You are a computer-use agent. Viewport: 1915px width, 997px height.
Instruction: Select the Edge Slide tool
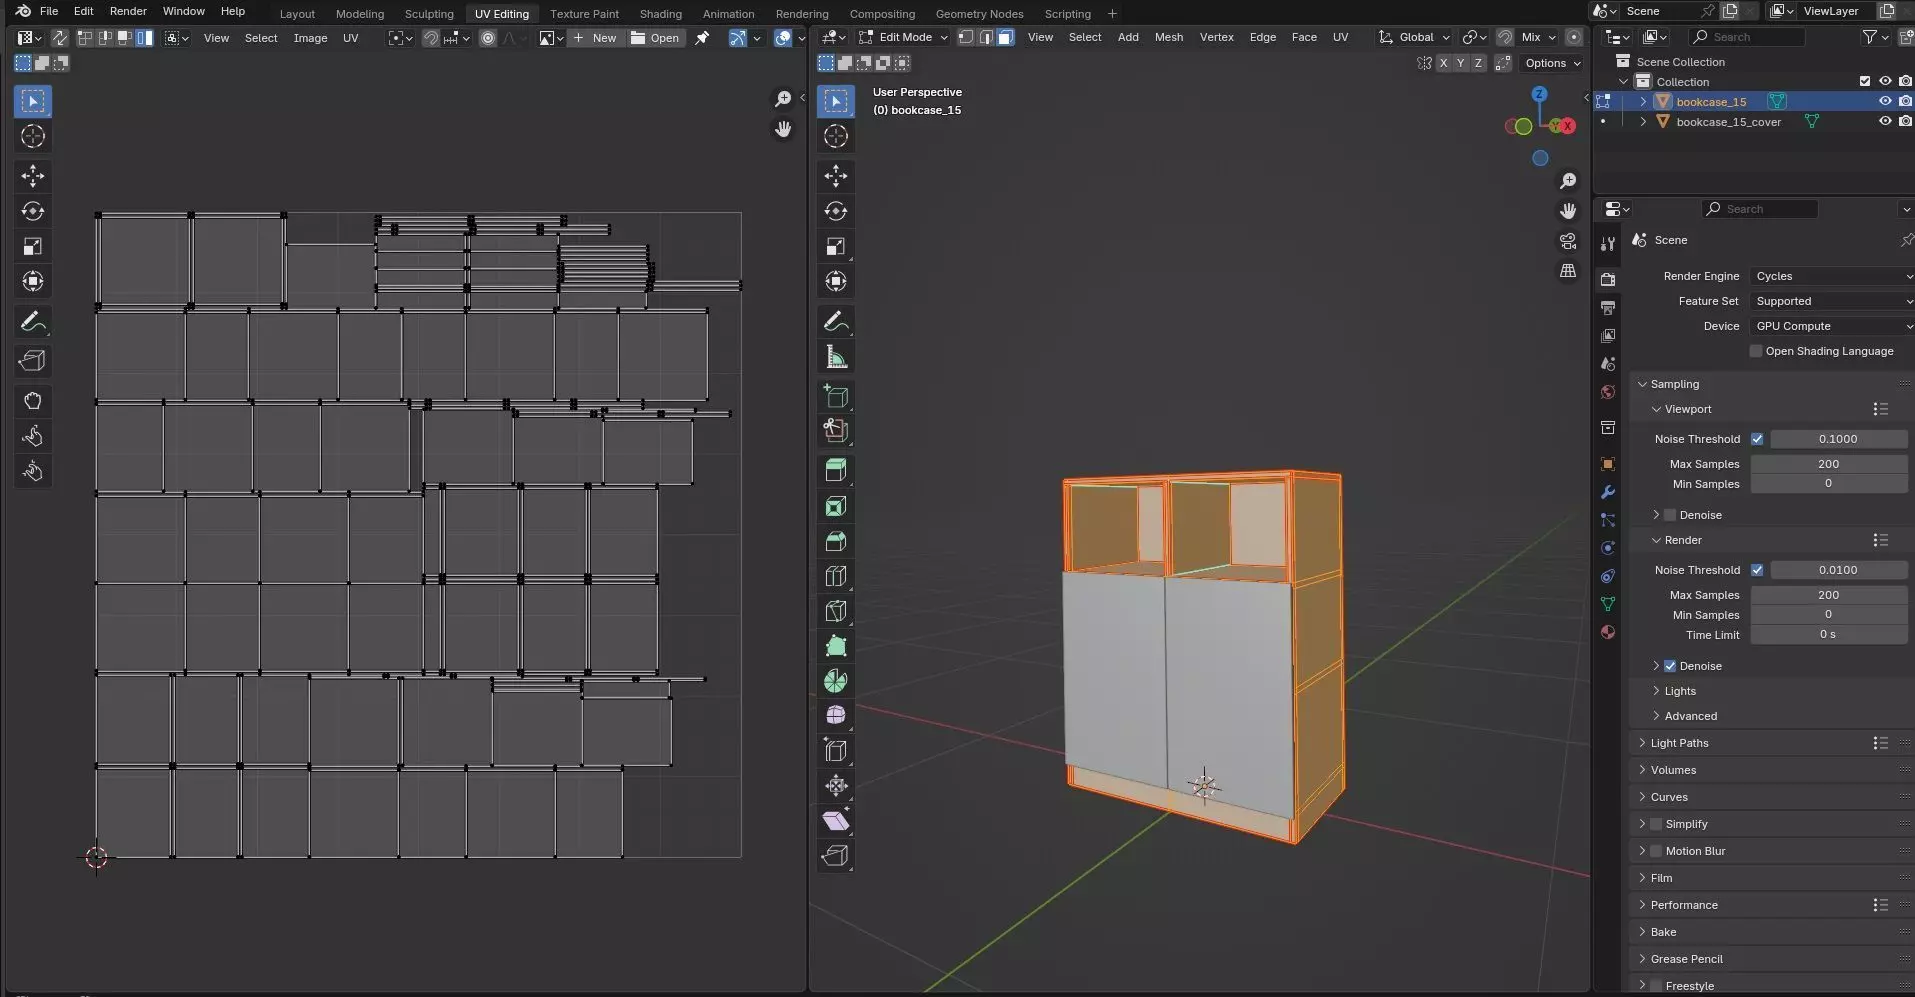click(836, 750)
